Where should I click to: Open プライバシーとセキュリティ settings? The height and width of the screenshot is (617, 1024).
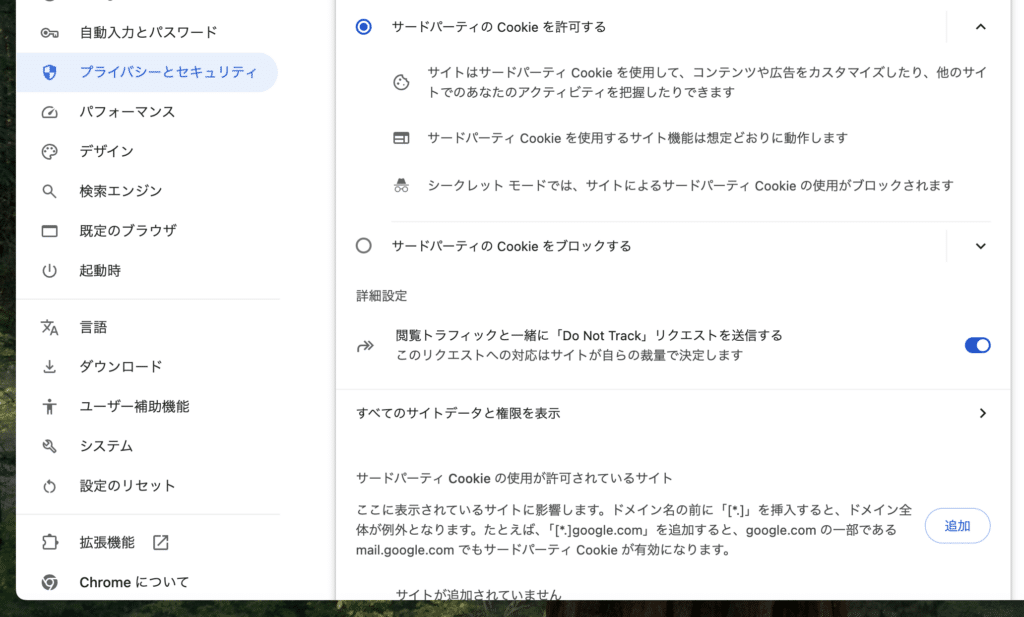pos(148,72)
